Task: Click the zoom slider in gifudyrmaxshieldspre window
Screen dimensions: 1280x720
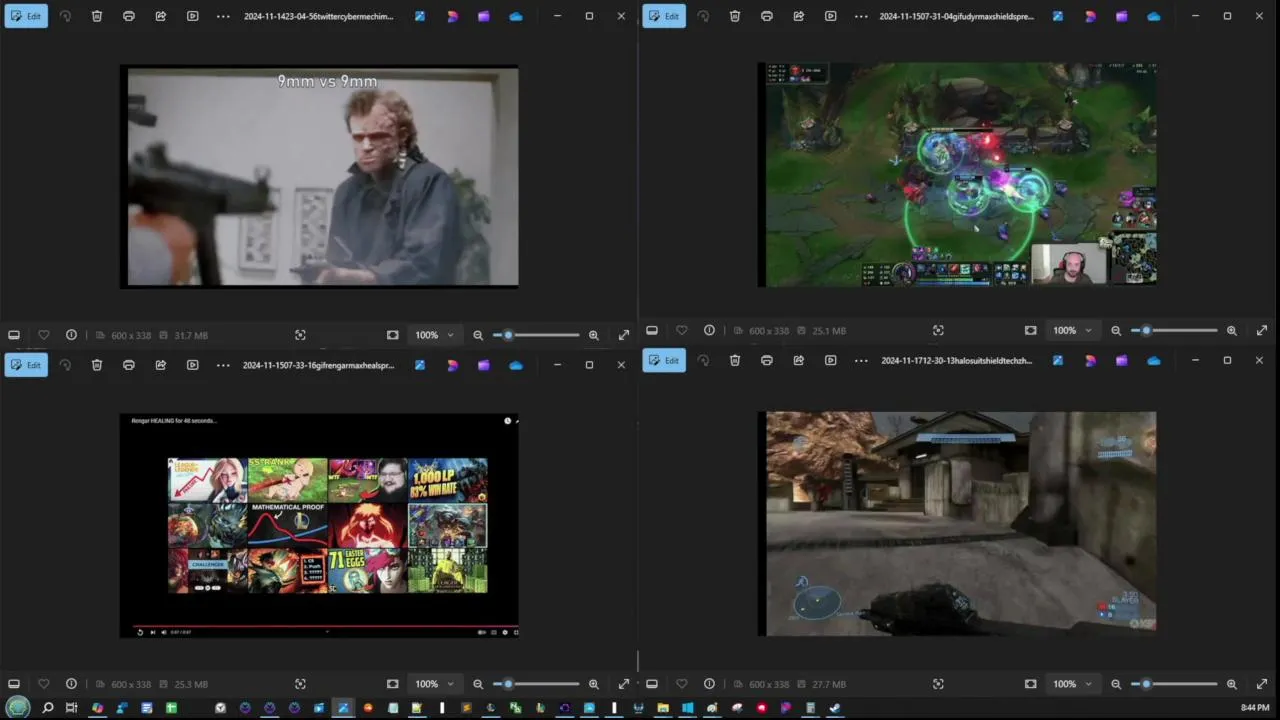Action: pos(1174,330)
